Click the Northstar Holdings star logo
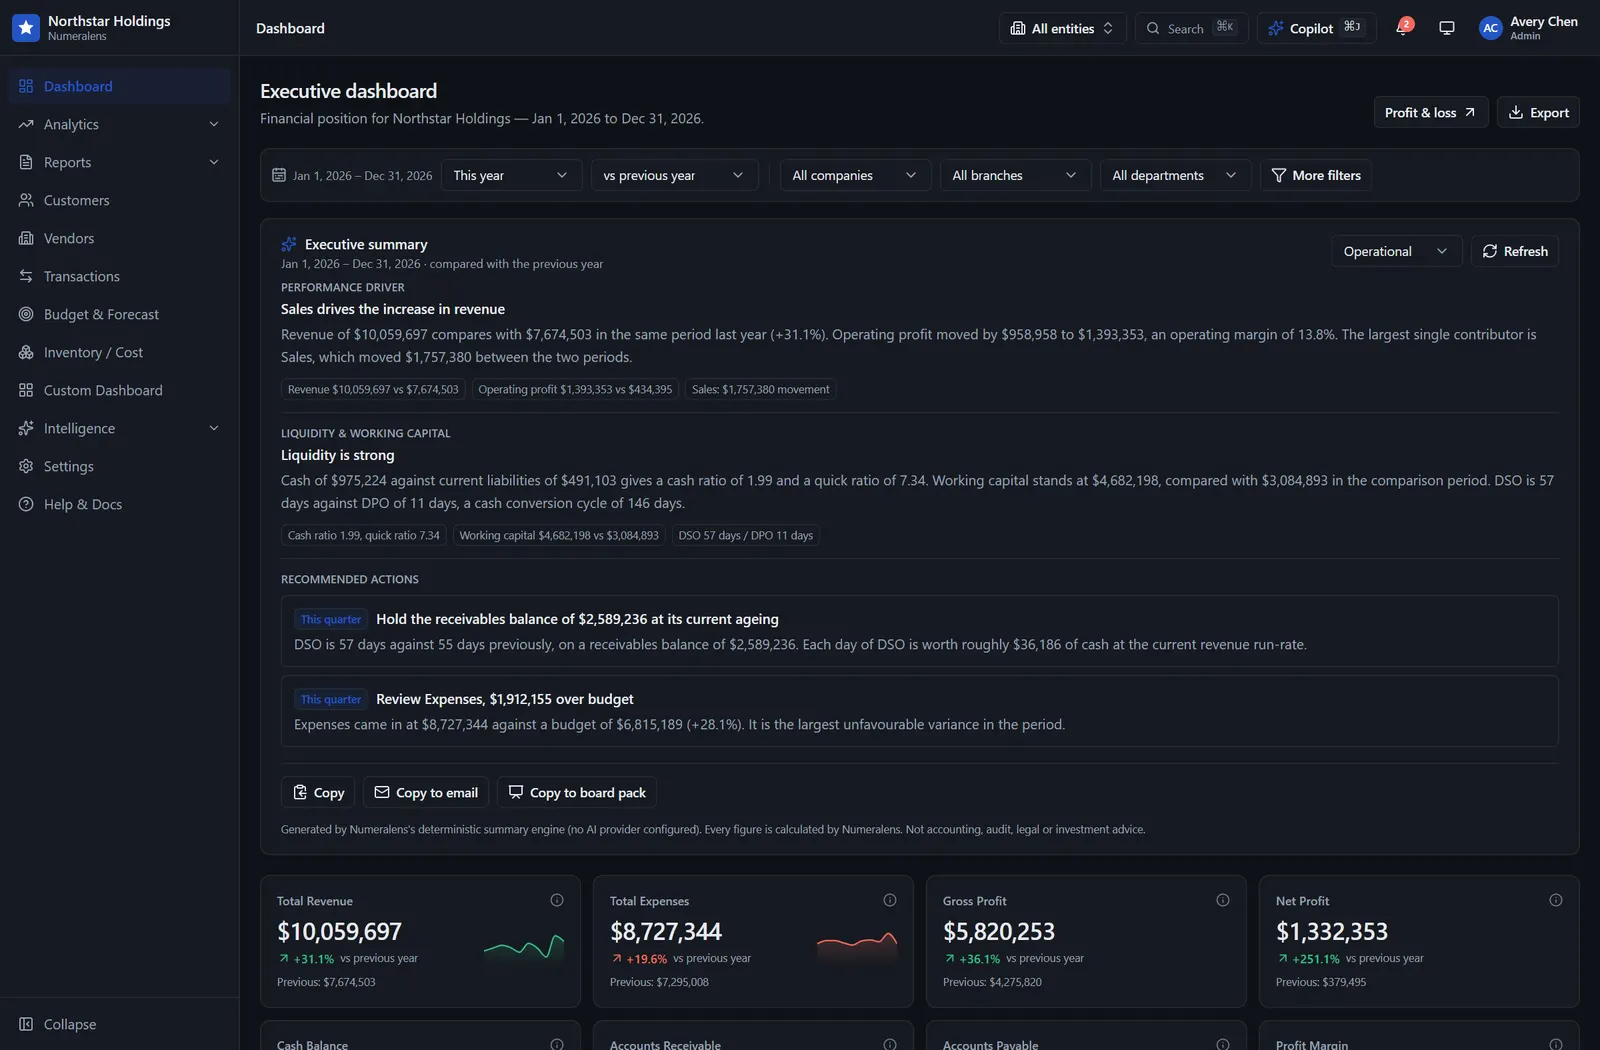The width and height of the screenshot is (1600, 1050). [x=26, y=28]
